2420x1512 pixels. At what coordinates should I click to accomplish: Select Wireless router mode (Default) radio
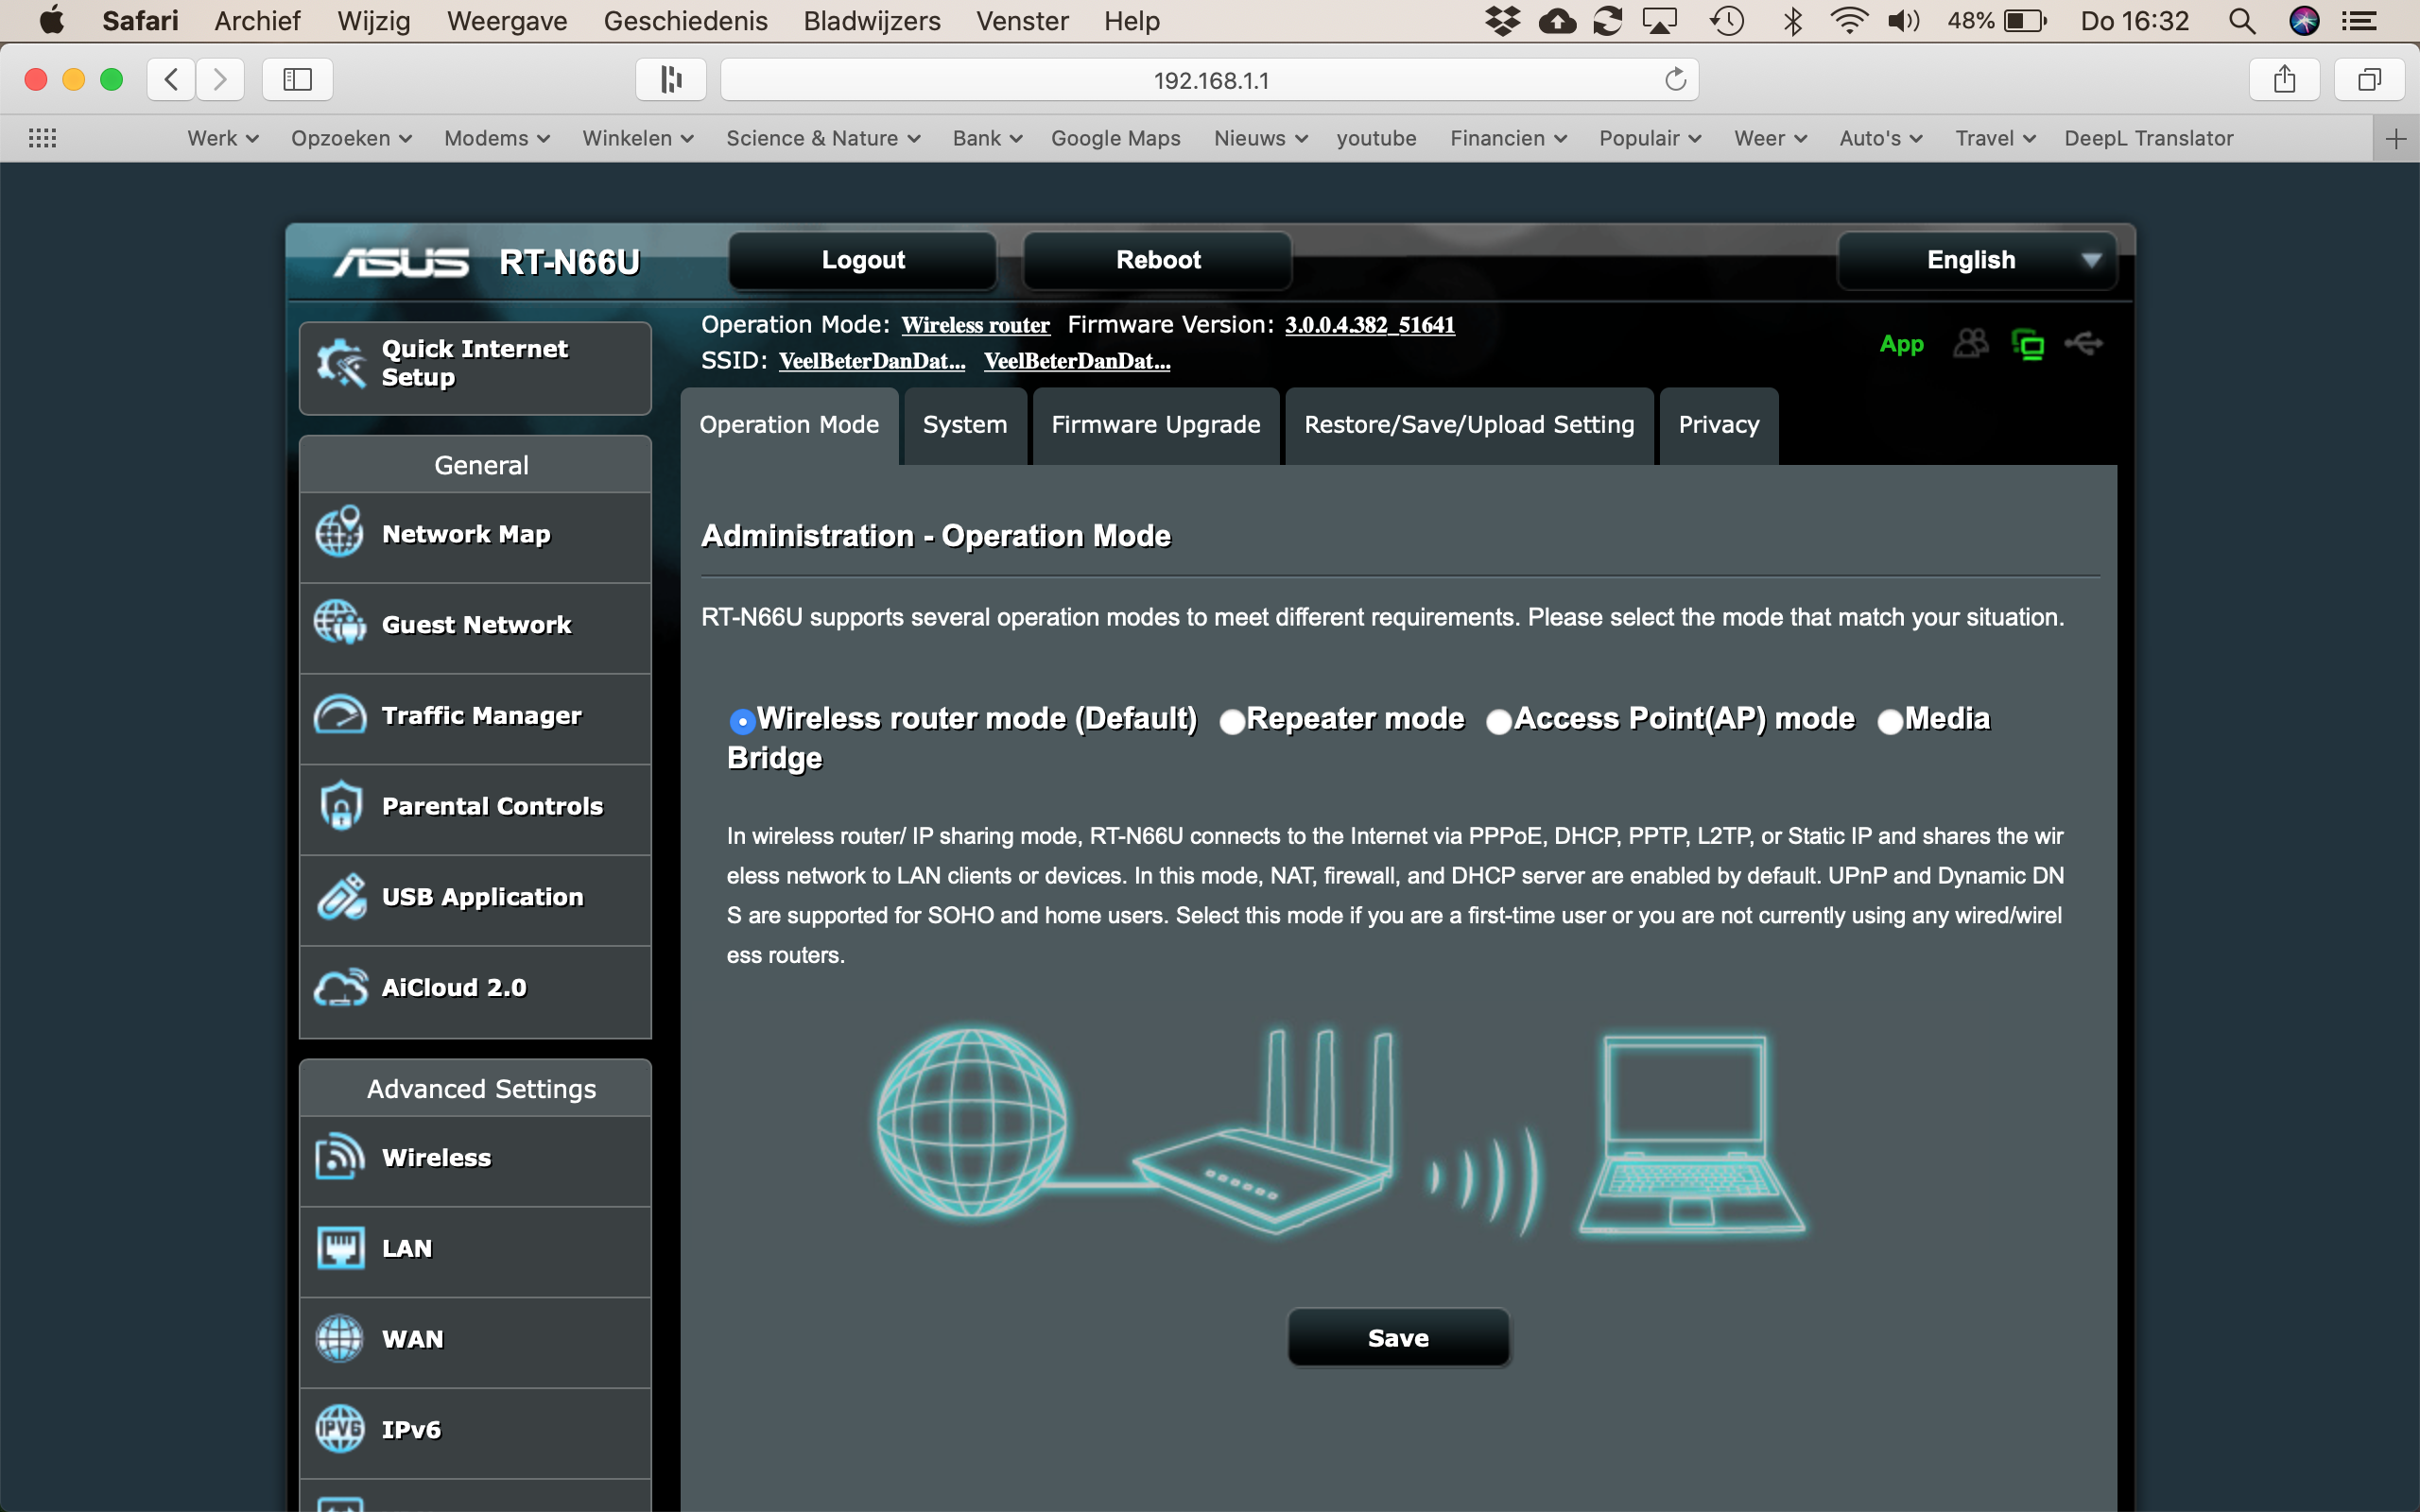[x=742, y=721]
